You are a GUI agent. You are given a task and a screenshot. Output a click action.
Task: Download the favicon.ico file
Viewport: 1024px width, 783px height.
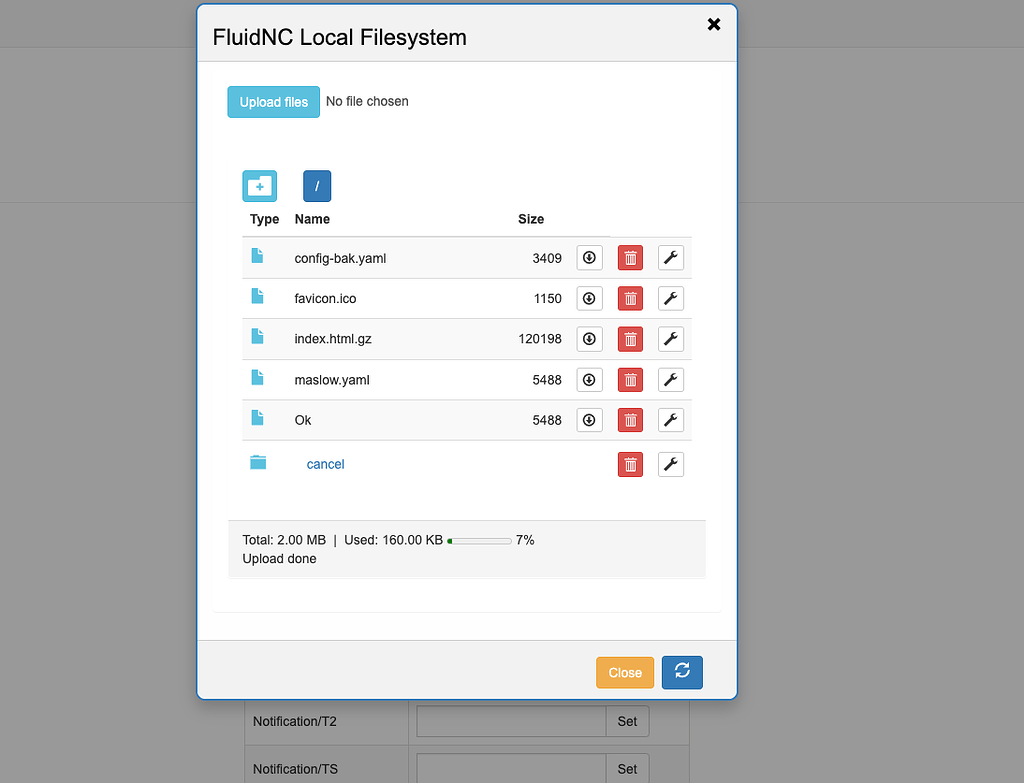coord(589,298)
